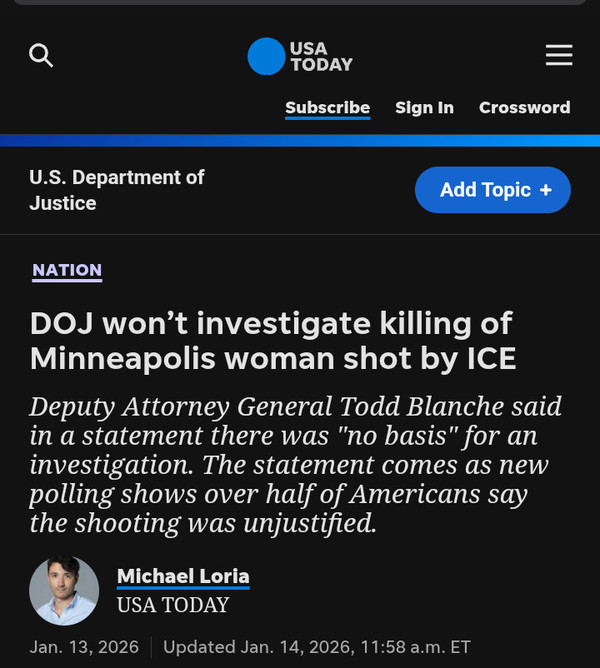Click the Michael Loria author link

pos(183,577)
